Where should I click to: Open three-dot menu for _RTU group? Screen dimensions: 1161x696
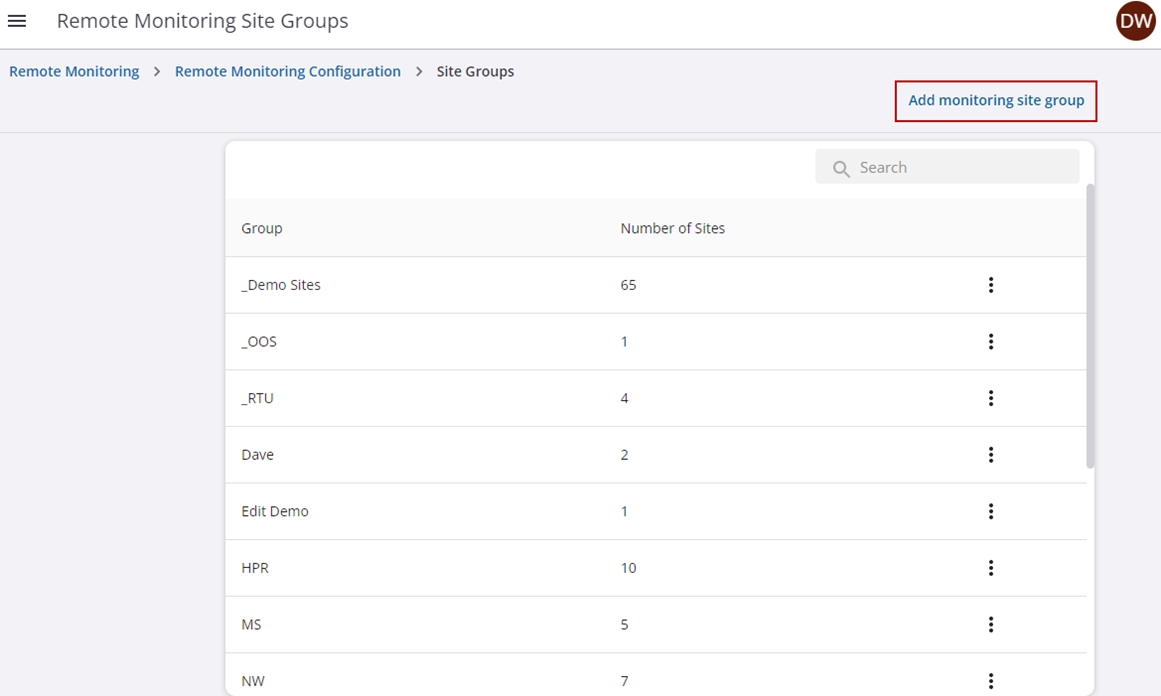pos(990,398)
